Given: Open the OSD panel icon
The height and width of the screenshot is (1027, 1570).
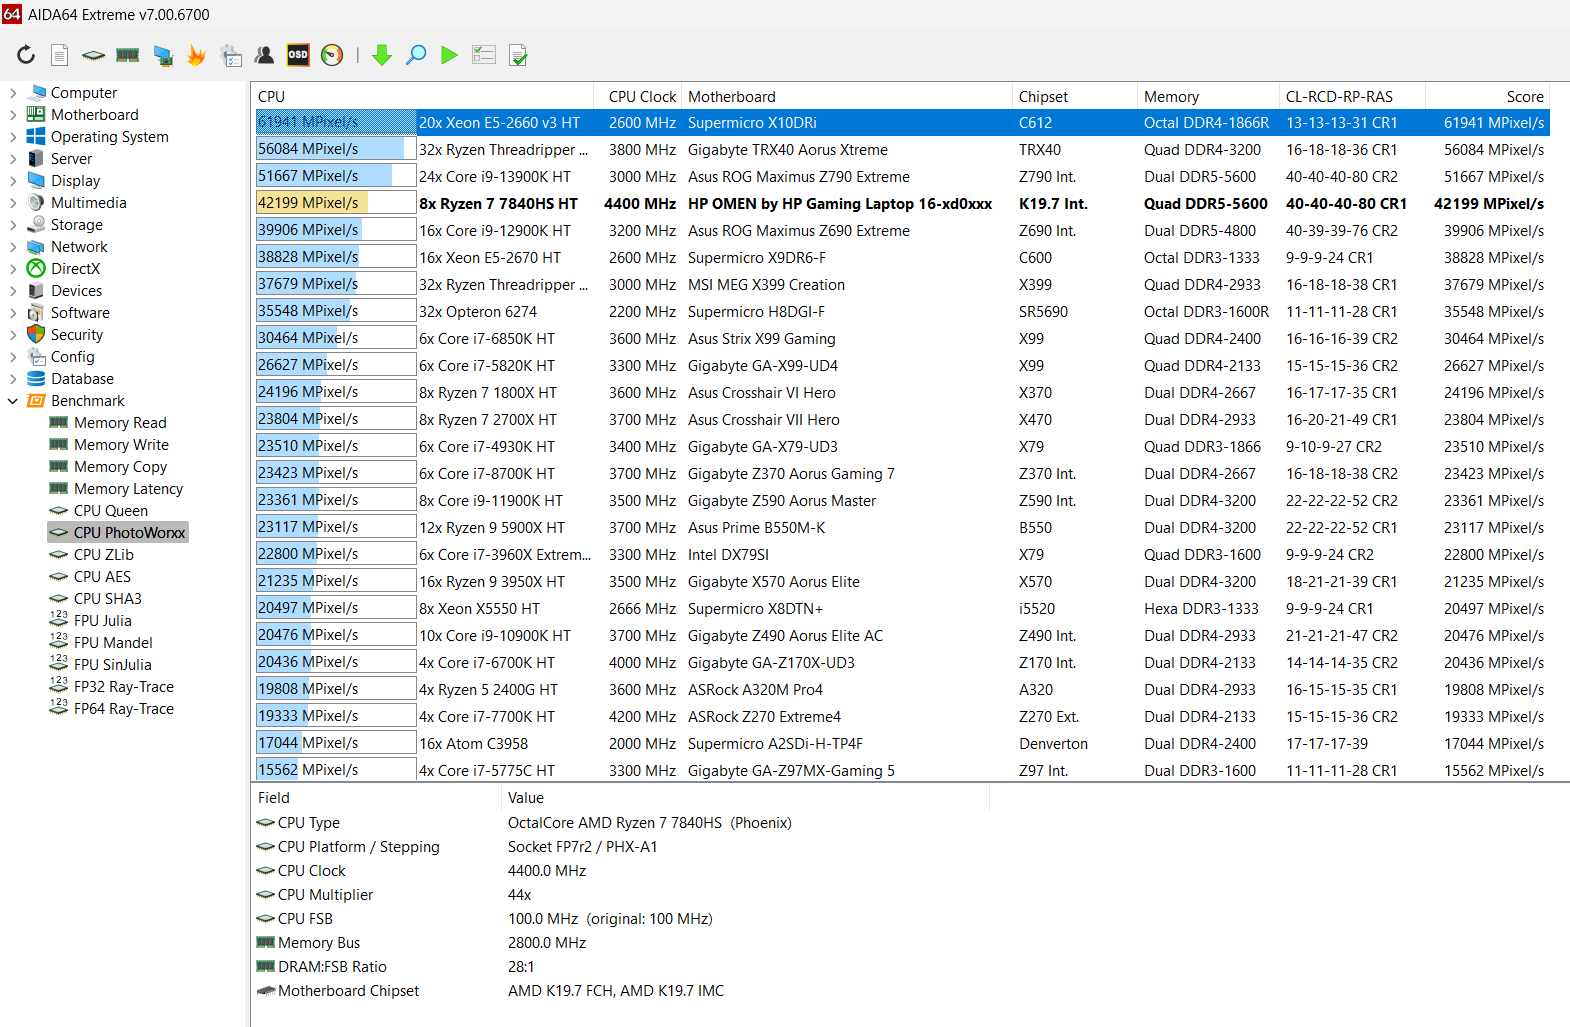Looking at the screenshot, I should click(x=298, y=55).
